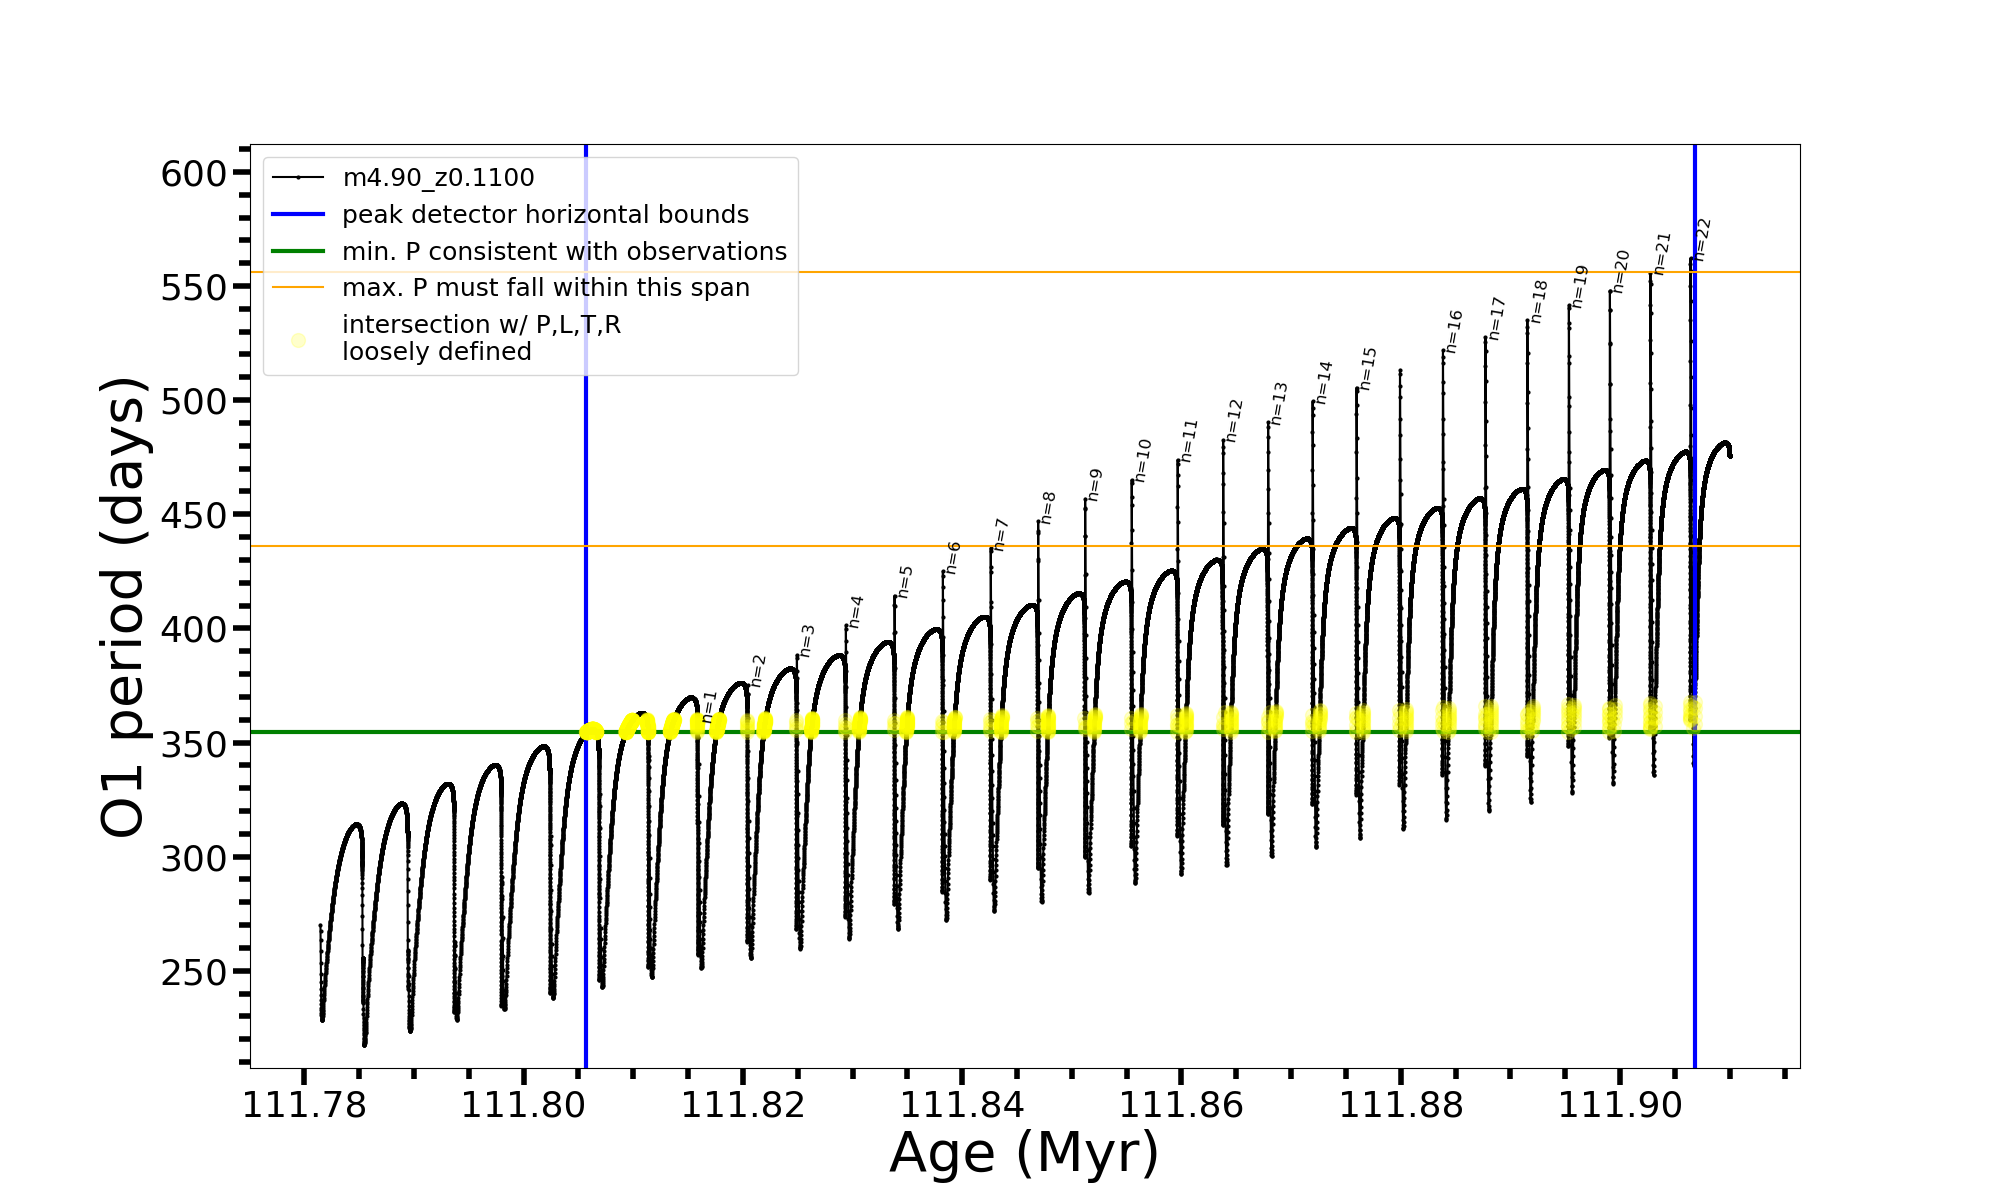Click the 250 y-axis tick label

(194, 972)
